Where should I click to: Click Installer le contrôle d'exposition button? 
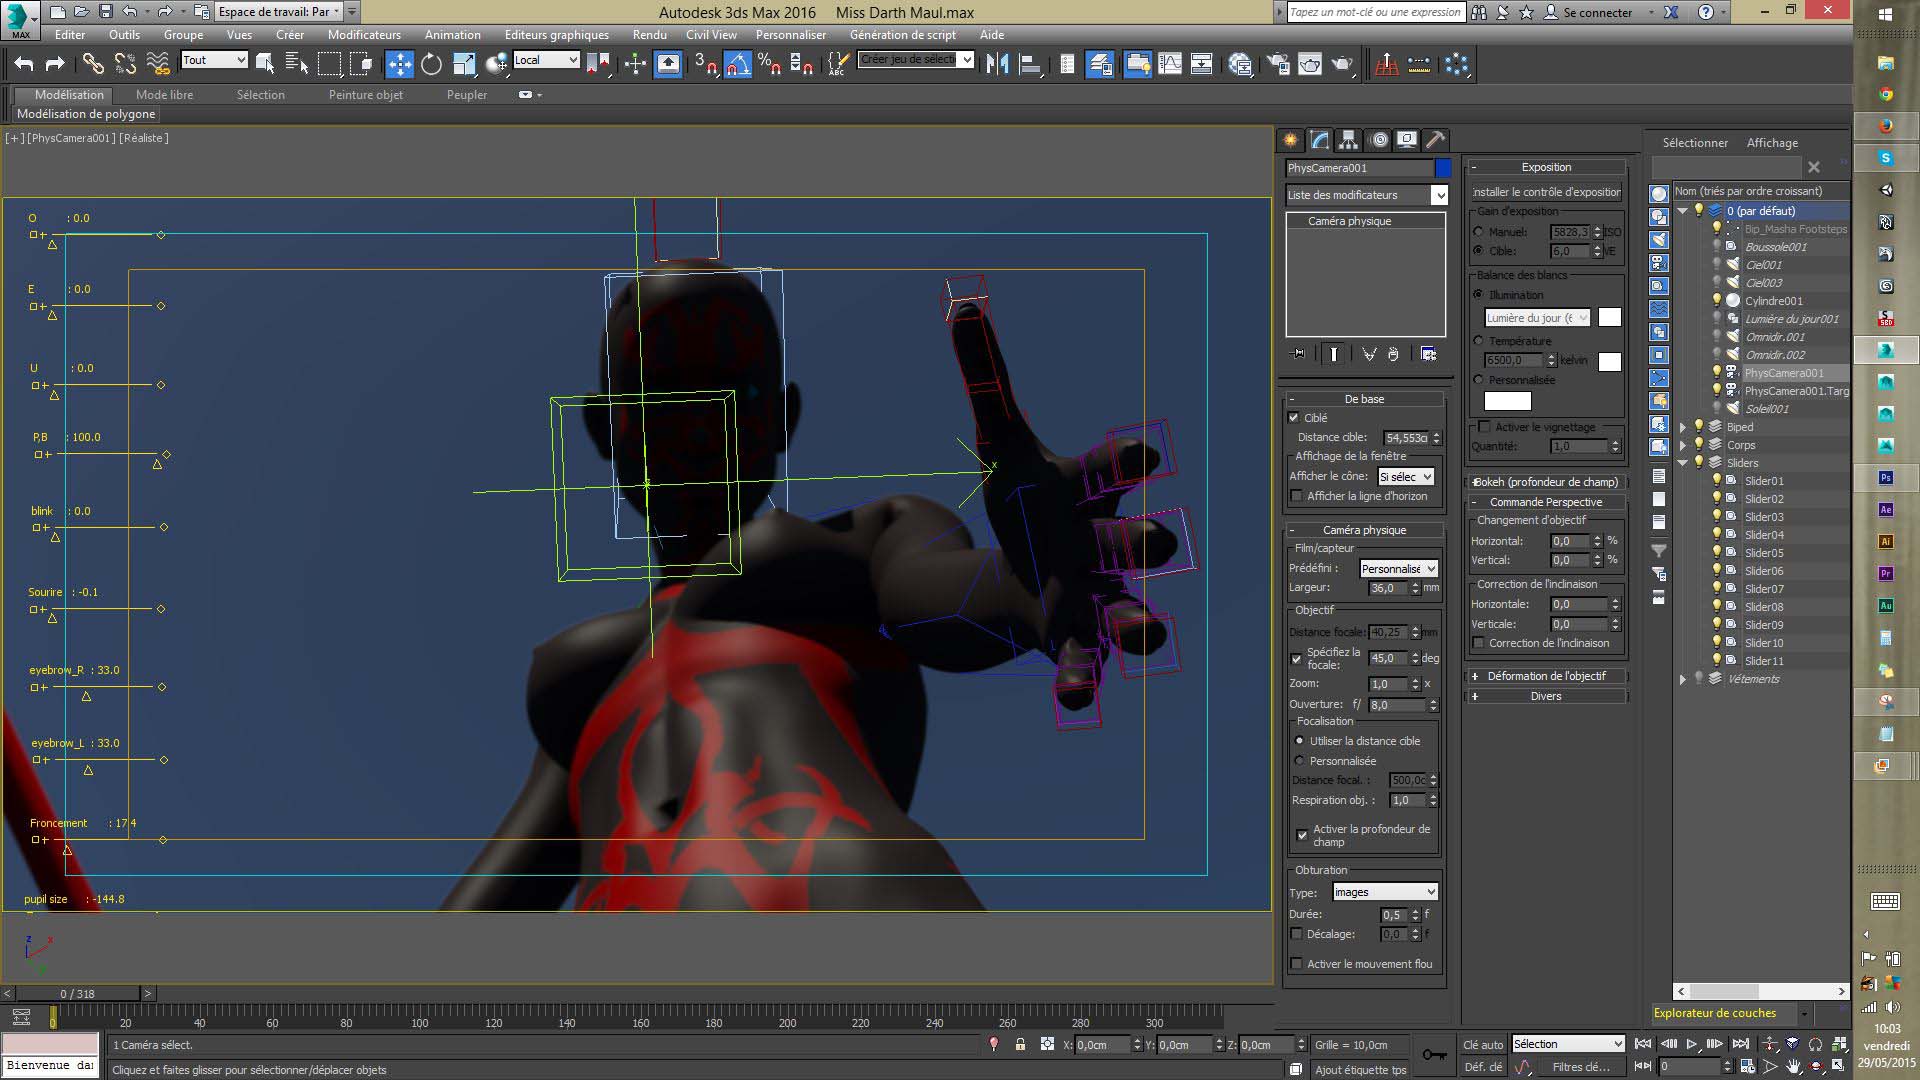(1546, 192)
